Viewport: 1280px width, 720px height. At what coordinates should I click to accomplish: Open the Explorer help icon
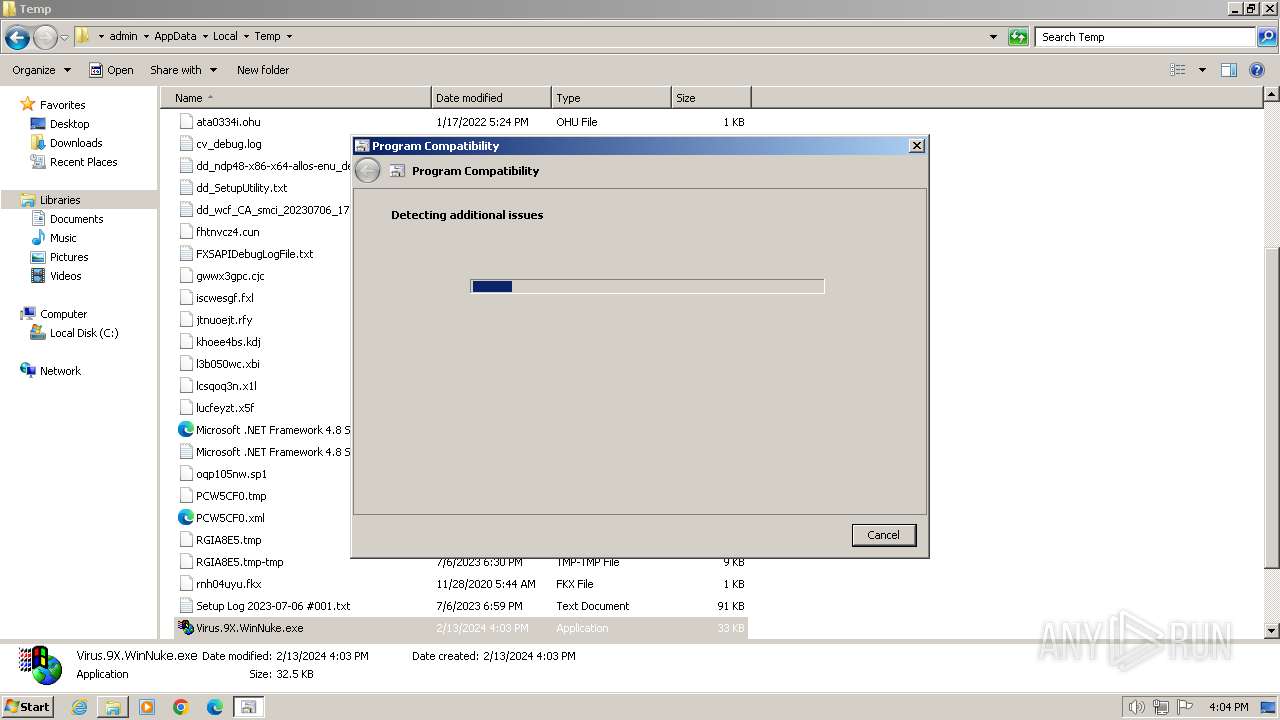(x=1258, y=70)
